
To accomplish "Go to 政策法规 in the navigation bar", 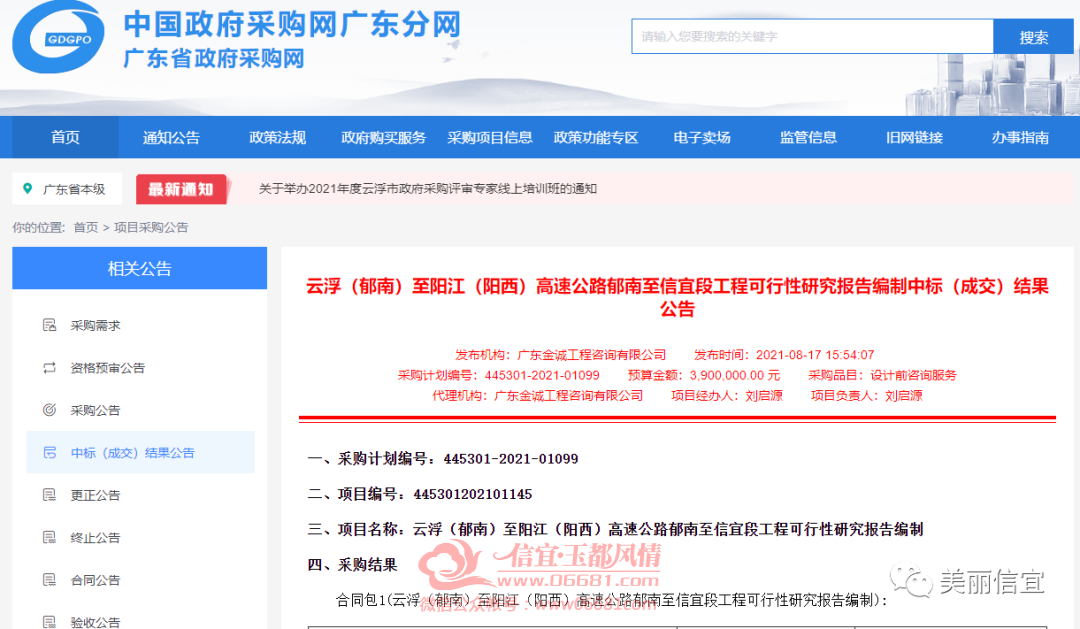I will (278, 137).
